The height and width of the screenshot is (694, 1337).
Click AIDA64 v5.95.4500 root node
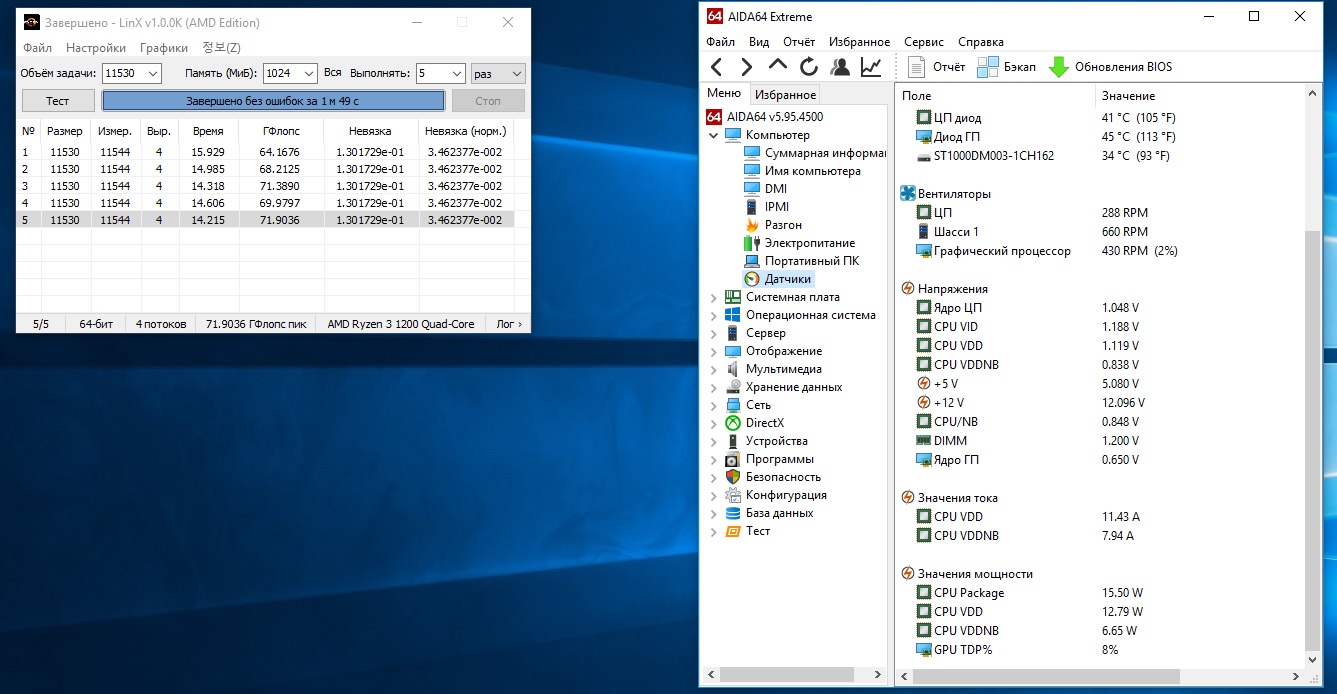coord(765,116)
